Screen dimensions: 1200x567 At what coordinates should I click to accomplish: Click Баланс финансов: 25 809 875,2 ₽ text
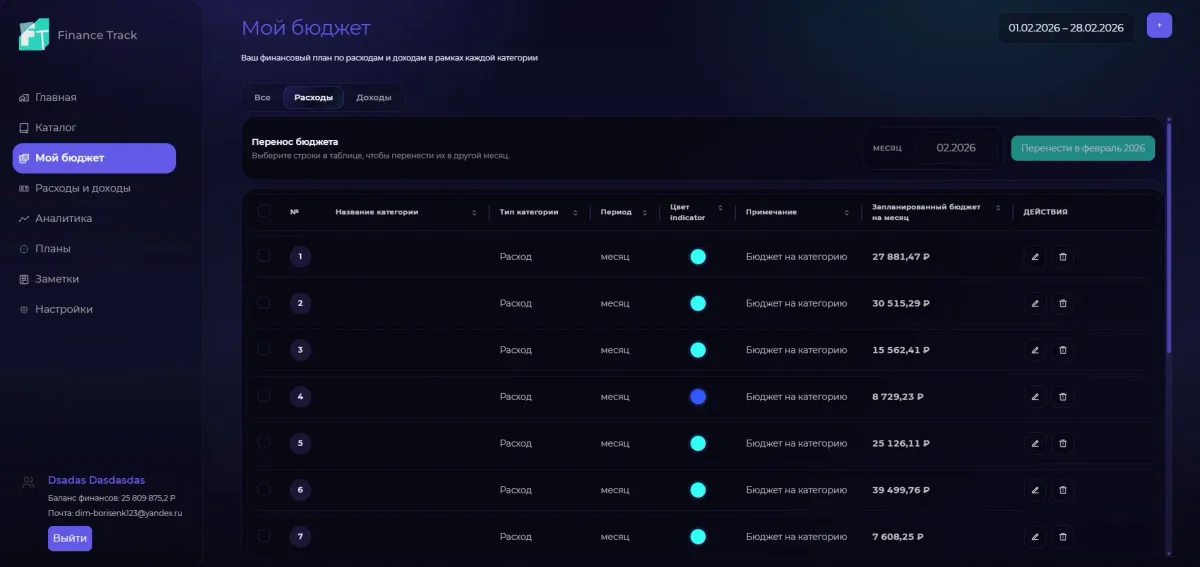112,497
